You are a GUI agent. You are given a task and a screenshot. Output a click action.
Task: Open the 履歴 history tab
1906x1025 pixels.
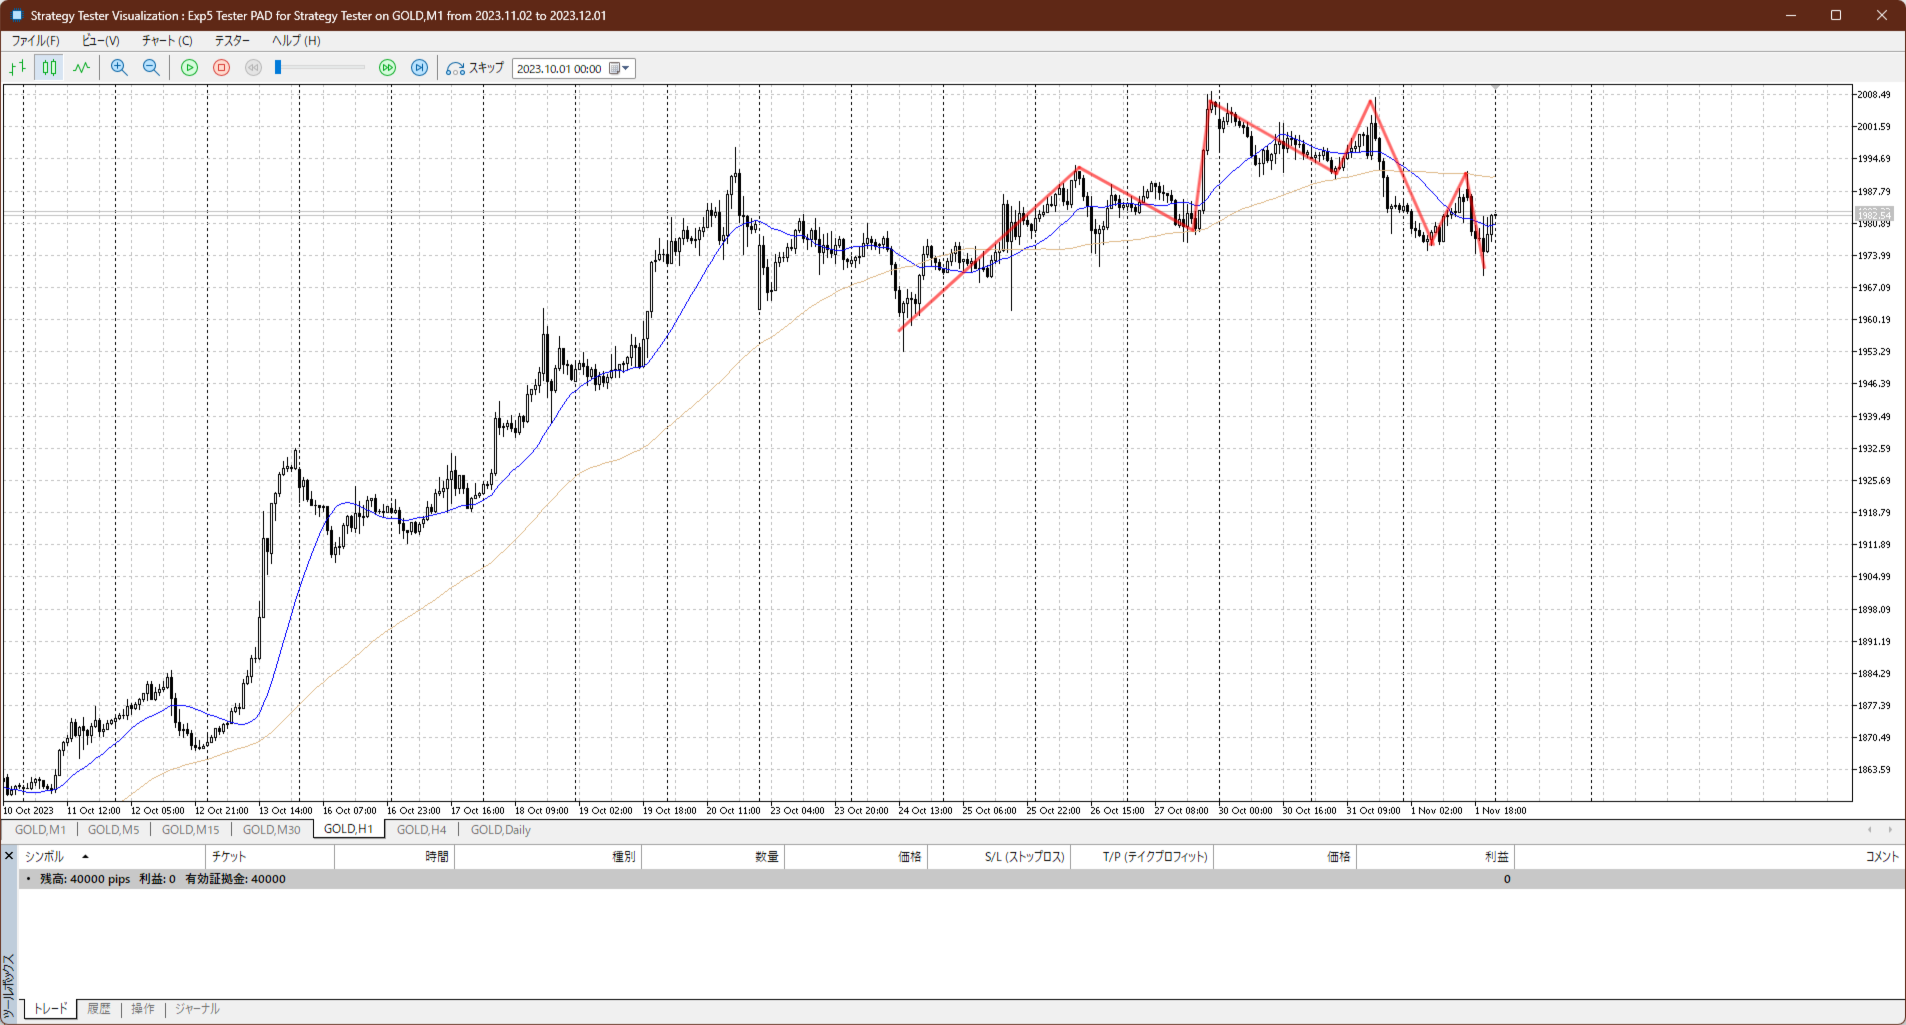click(99, 1009)
